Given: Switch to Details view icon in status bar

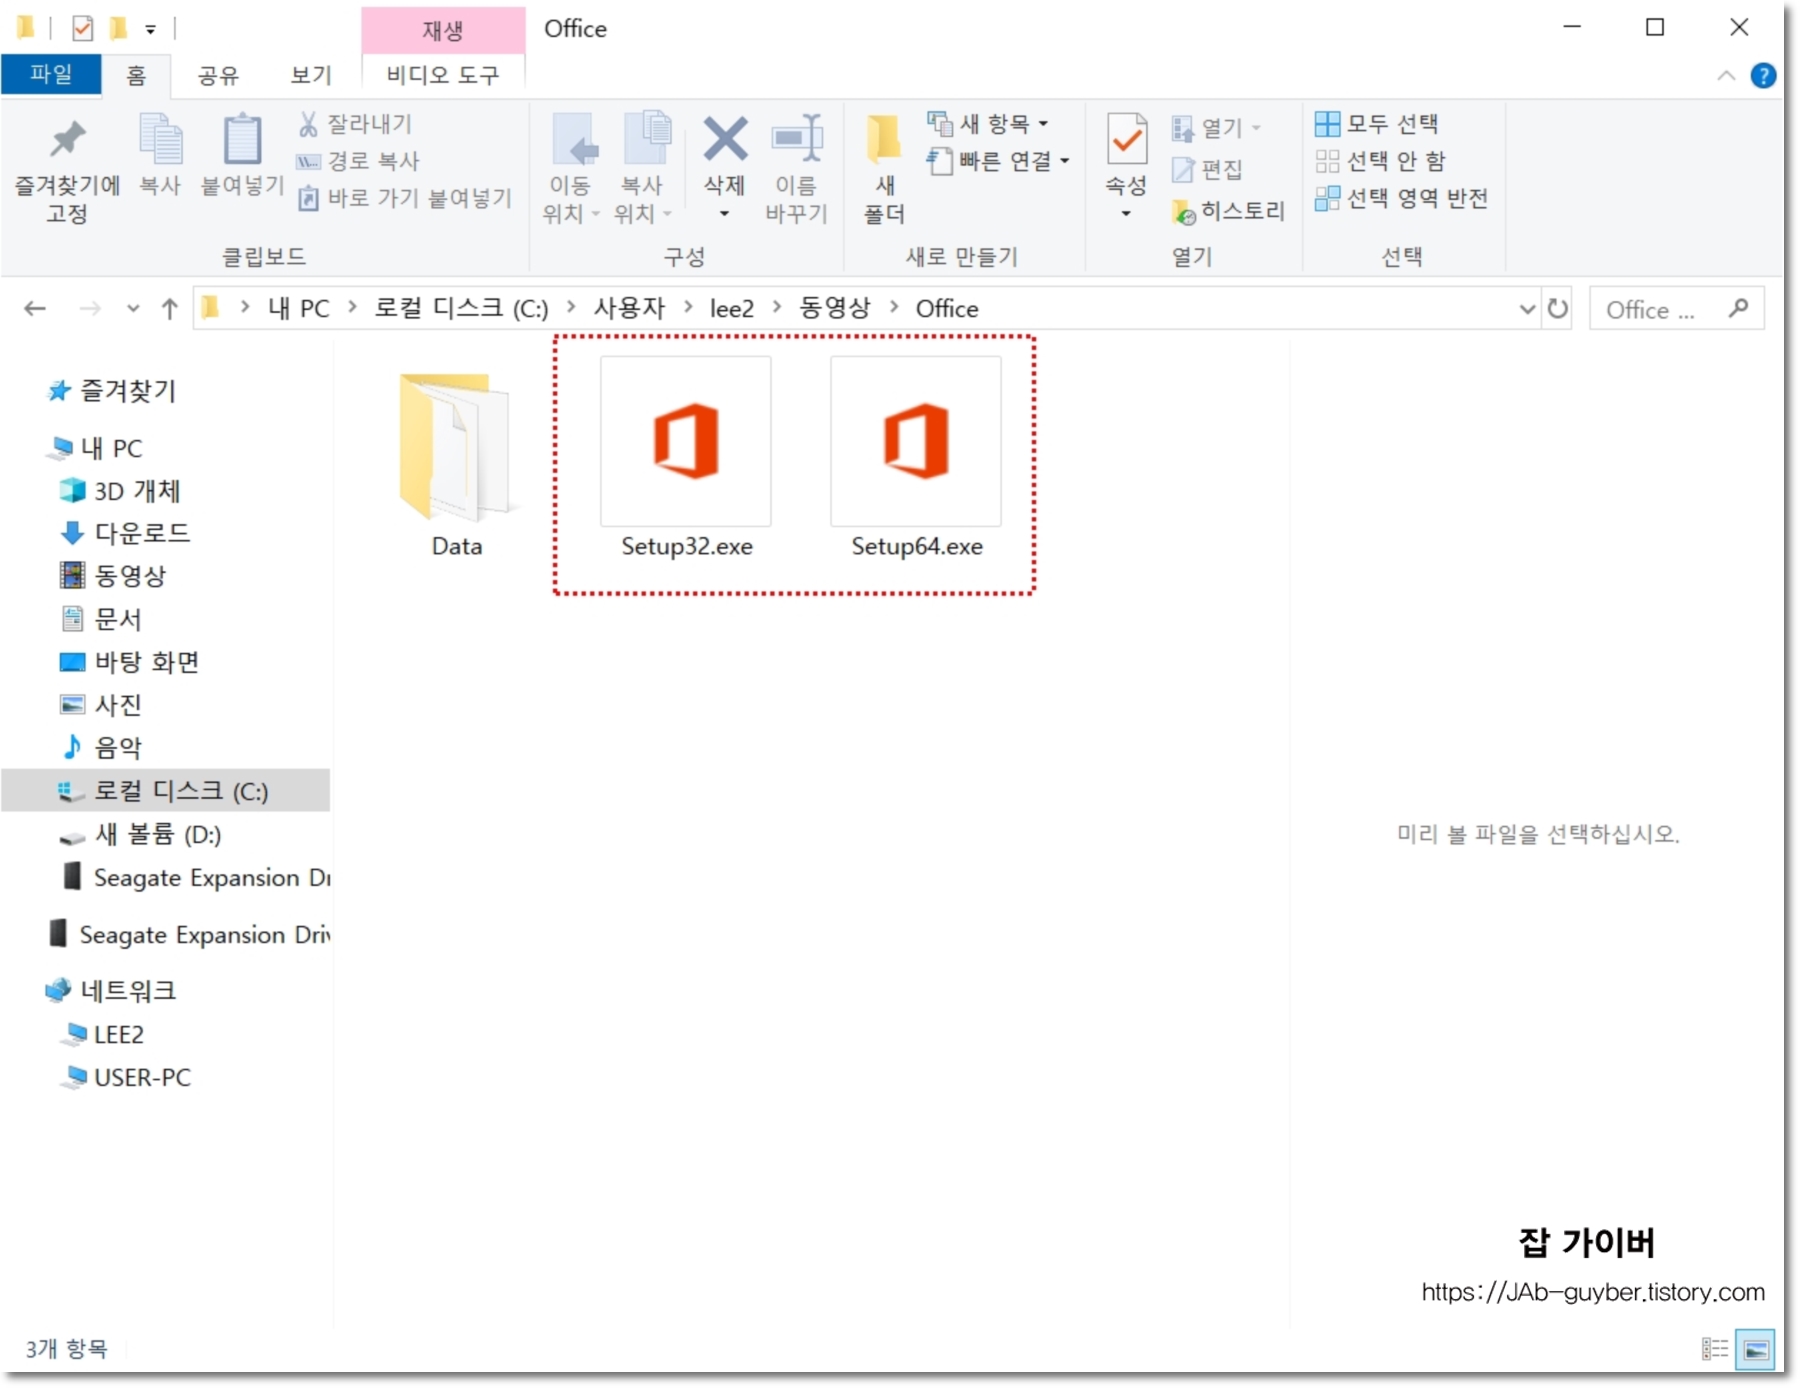Looking at the screenshot, I should coord(1715,1349).
